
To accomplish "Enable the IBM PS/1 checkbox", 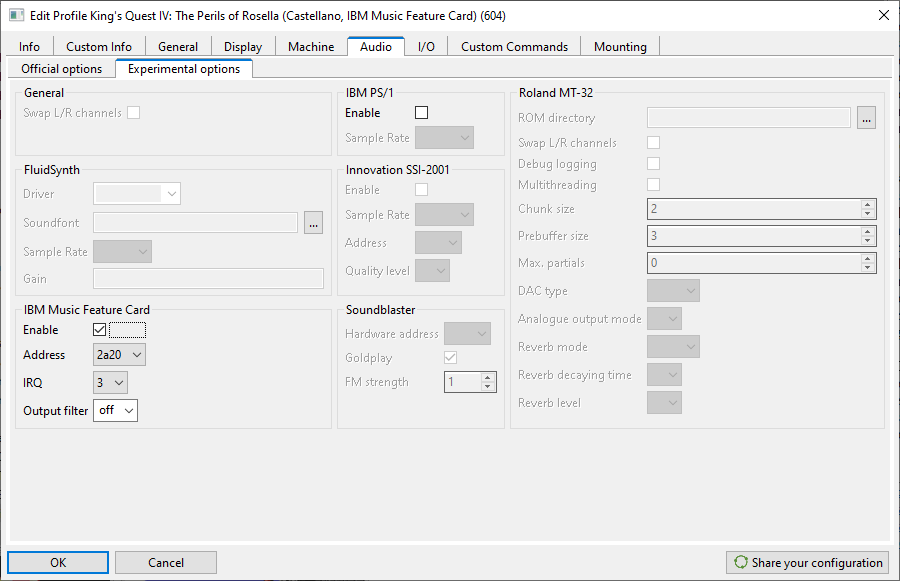I will (421, 113).
